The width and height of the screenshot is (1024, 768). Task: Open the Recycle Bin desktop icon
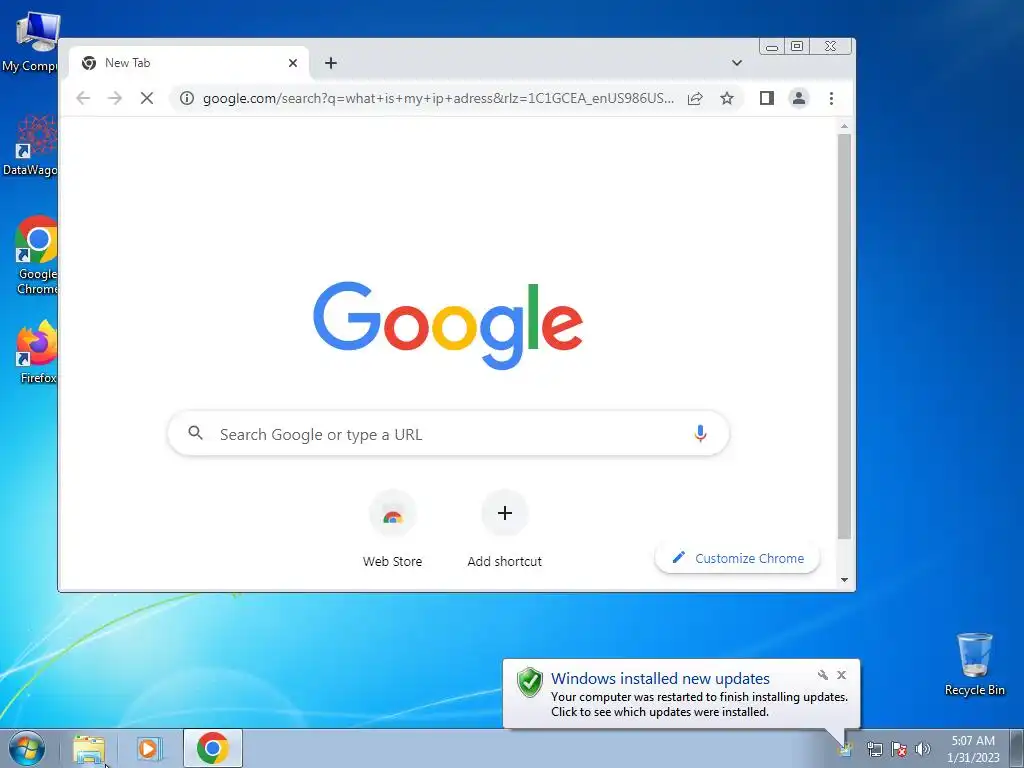point(974,664)
